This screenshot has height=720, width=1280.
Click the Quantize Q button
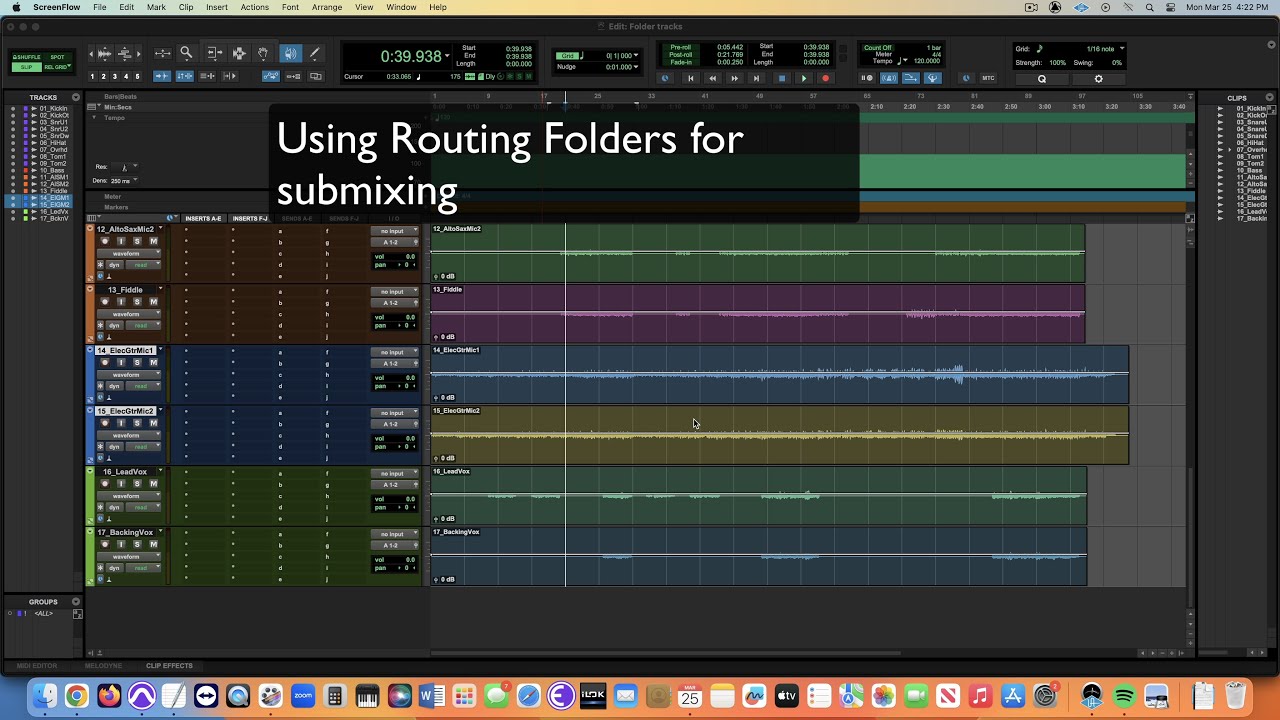point(1041,79)
